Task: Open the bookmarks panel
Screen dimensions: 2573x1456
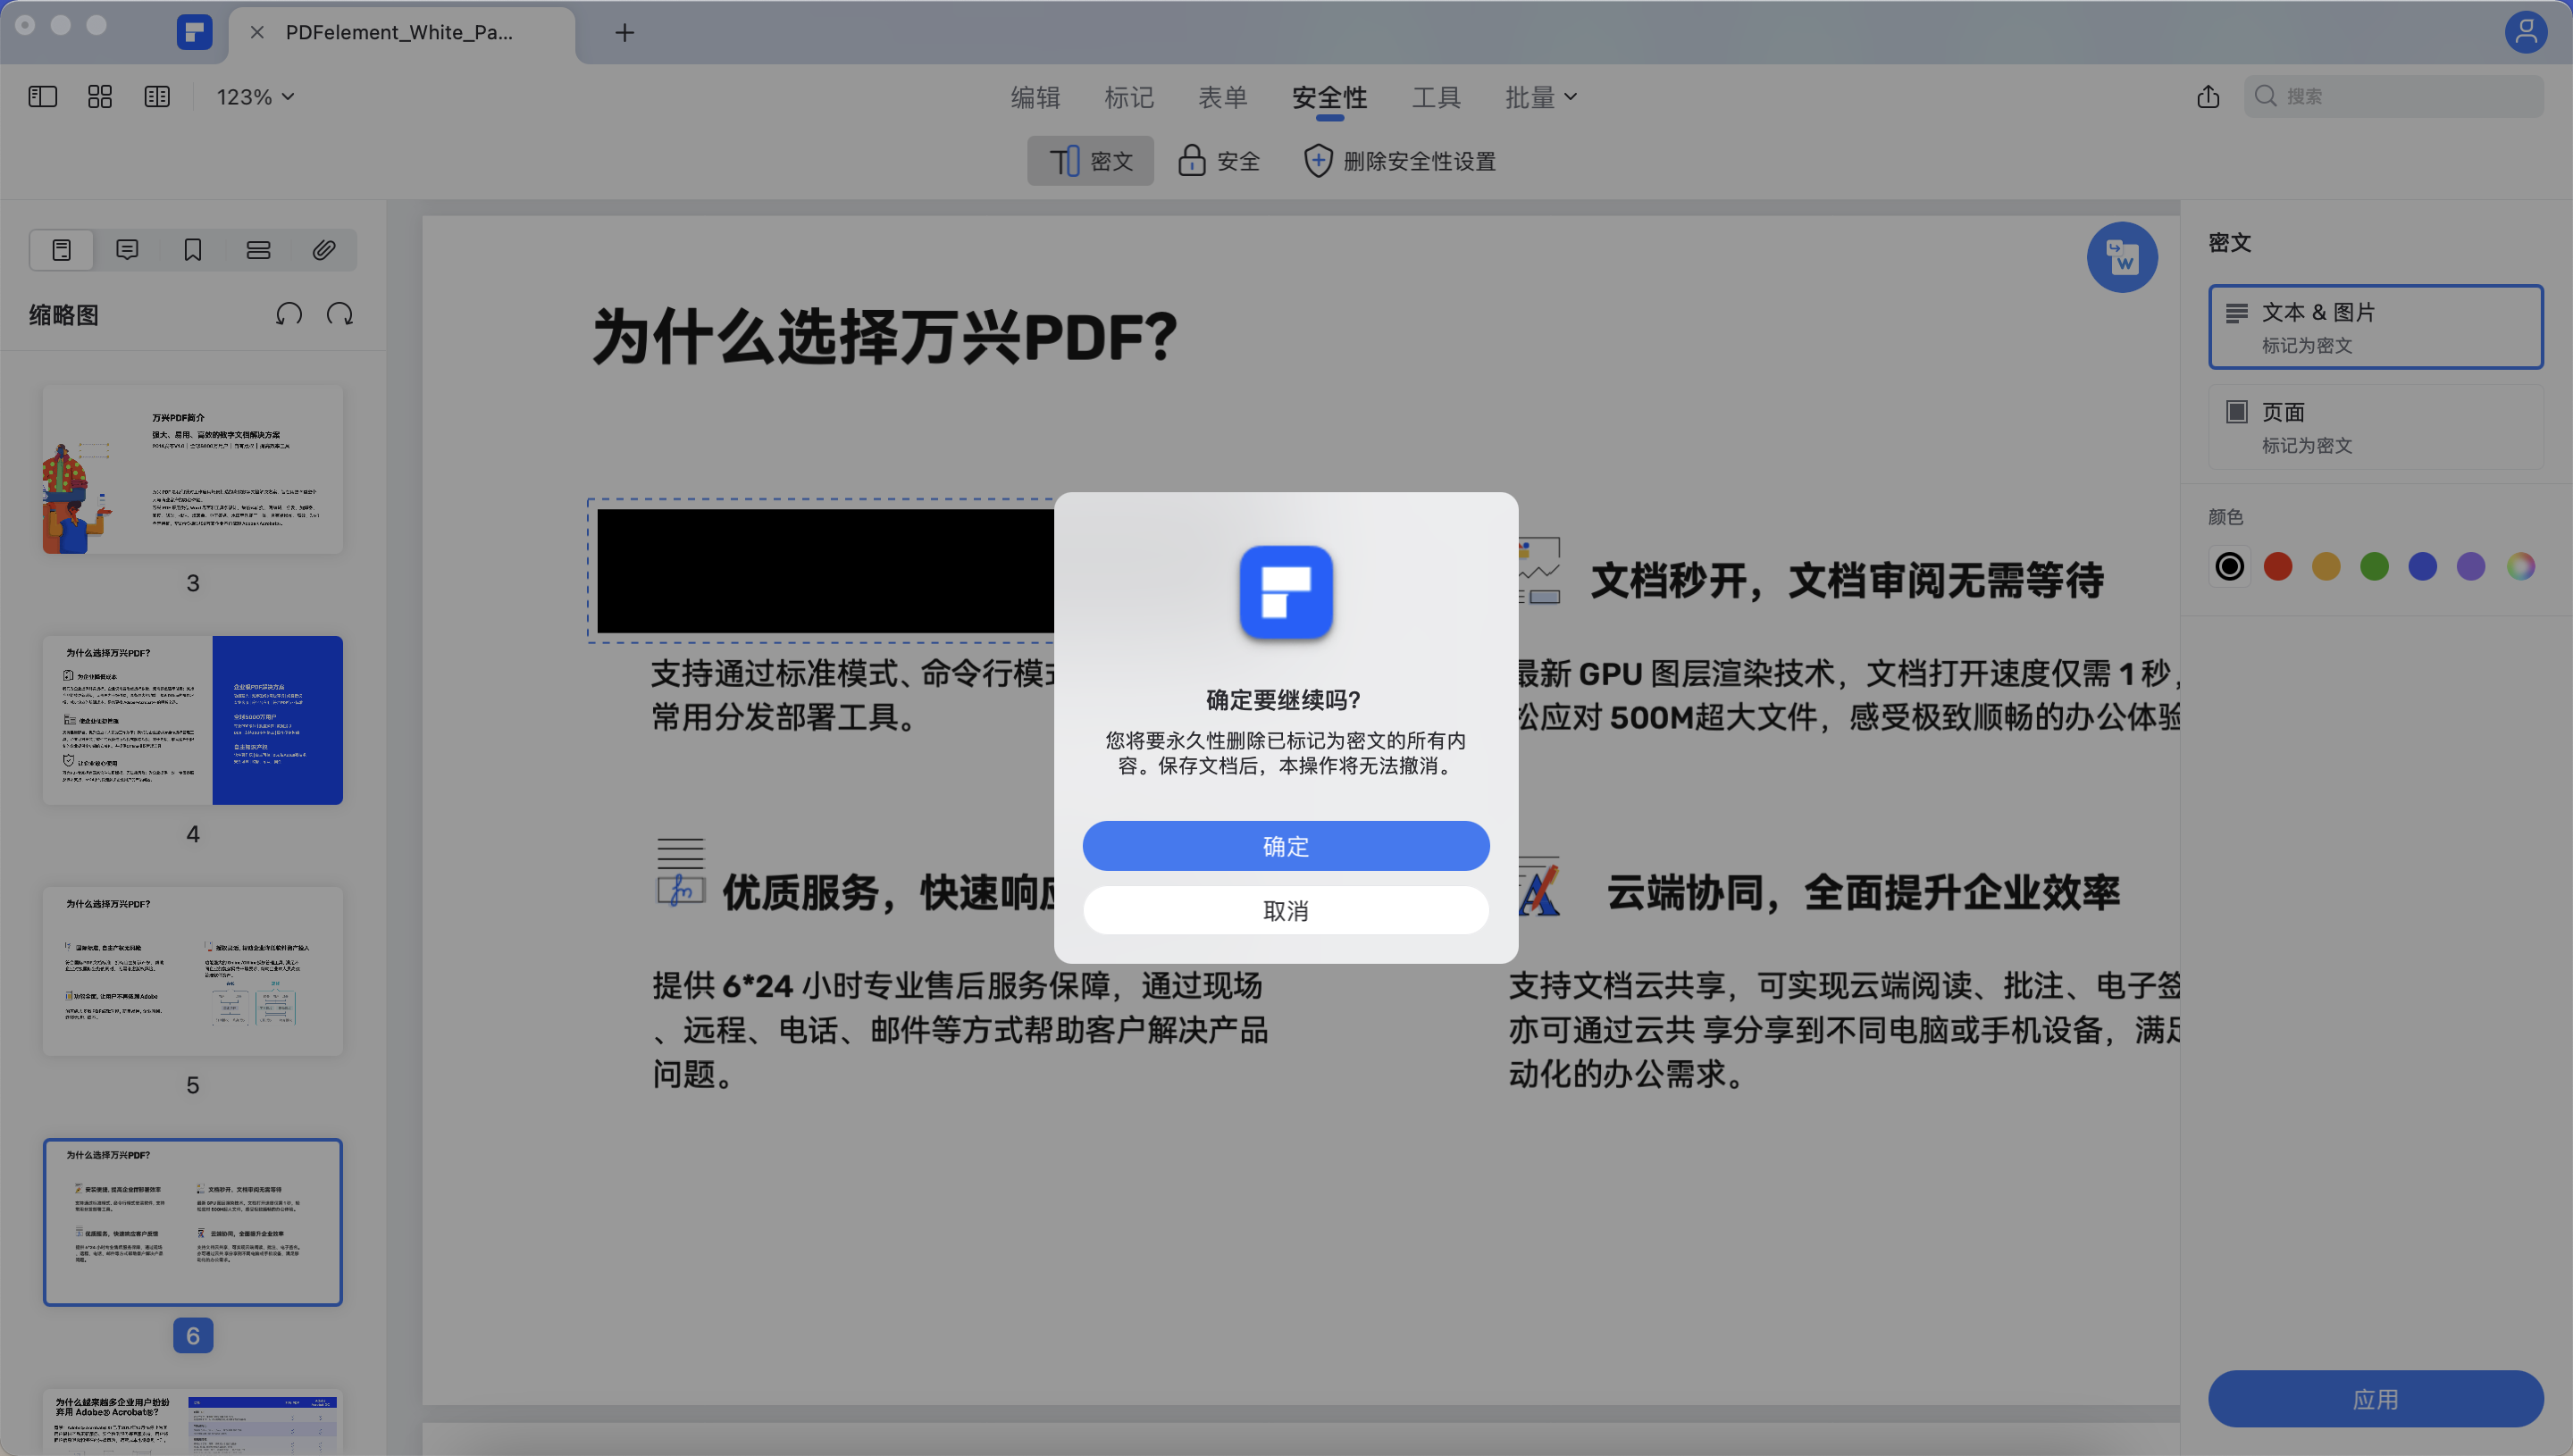Action: [192, 250]
